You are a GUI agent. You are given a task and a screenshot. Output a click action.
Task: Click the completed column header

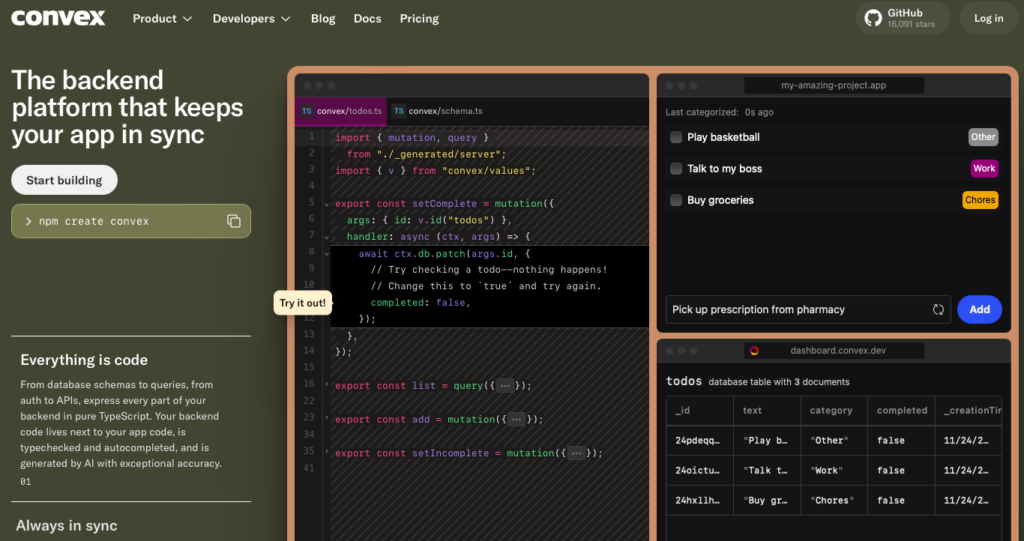pyautogui.click(x=902, y=410)
